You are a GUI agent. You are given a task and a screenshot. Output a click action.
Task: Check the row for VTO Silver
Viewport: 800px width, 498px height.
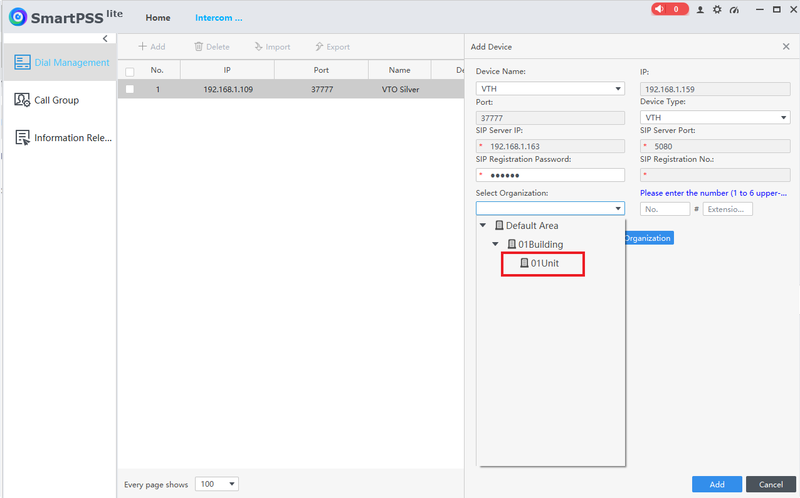(129, 89)
